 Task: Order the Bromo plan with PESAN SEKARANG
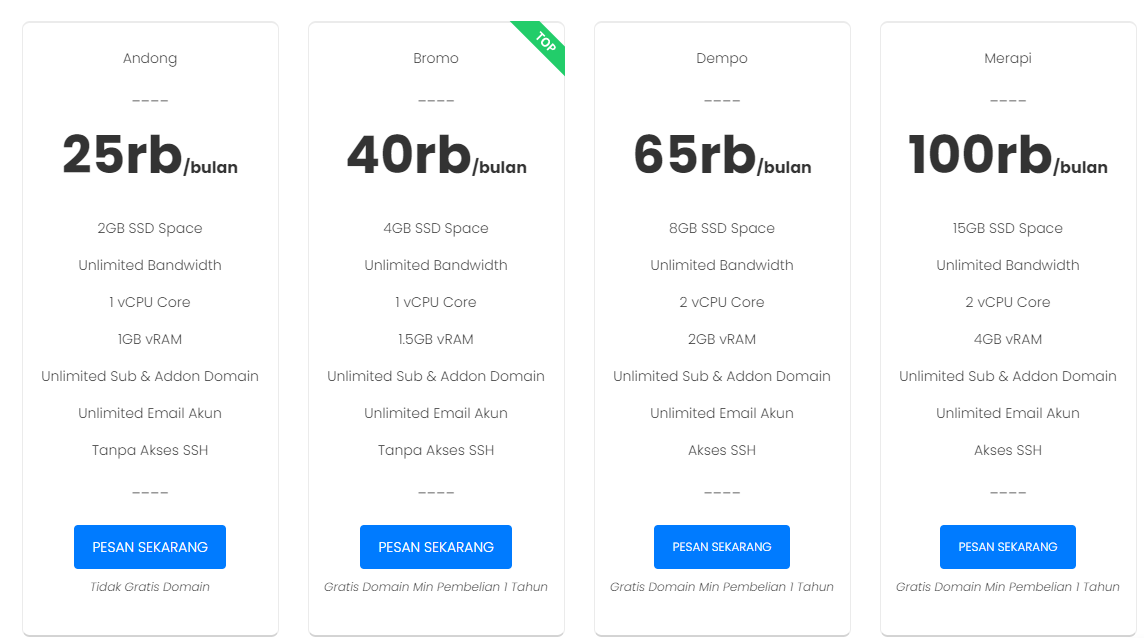point(436,547)
